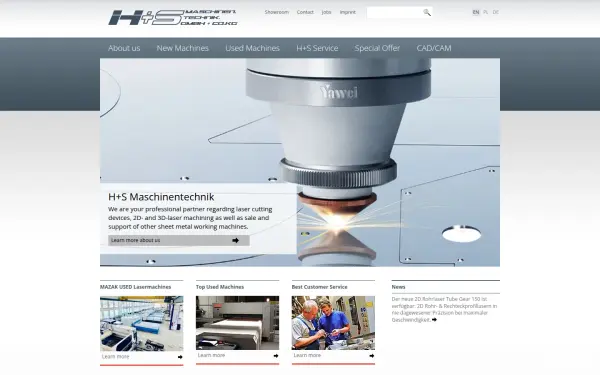
Task: Open About us menu
Action: (124, 48)
